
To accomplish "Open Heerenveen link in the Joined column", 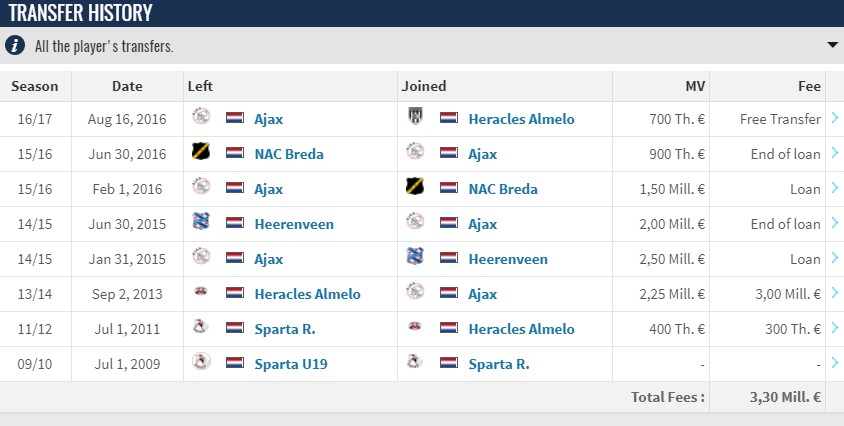I will coord(508,259).
